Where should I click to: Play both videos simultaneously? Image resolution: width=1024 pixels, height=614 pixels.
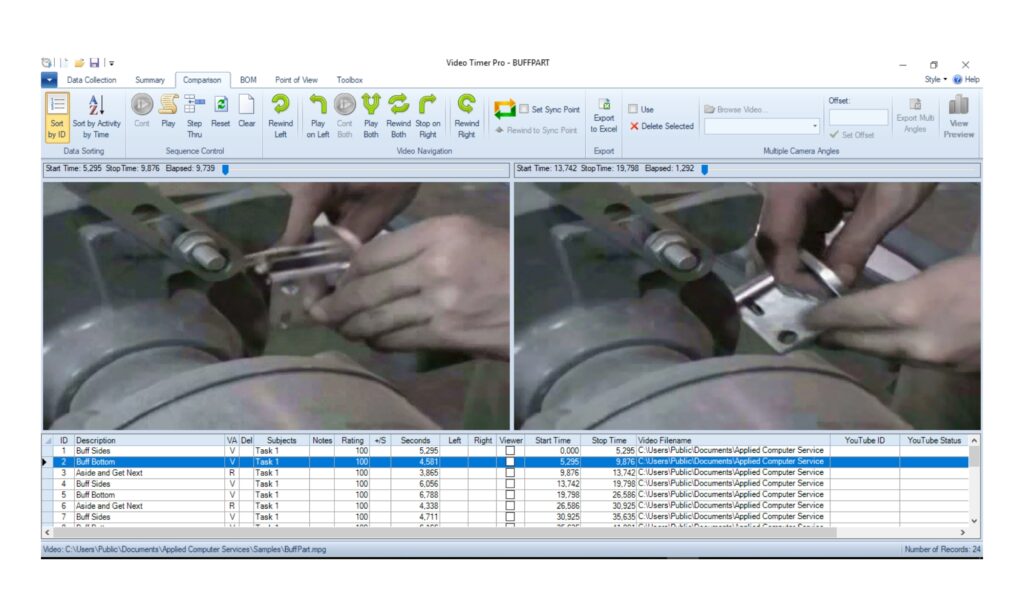pyautogui.click(x=371, y=115)
